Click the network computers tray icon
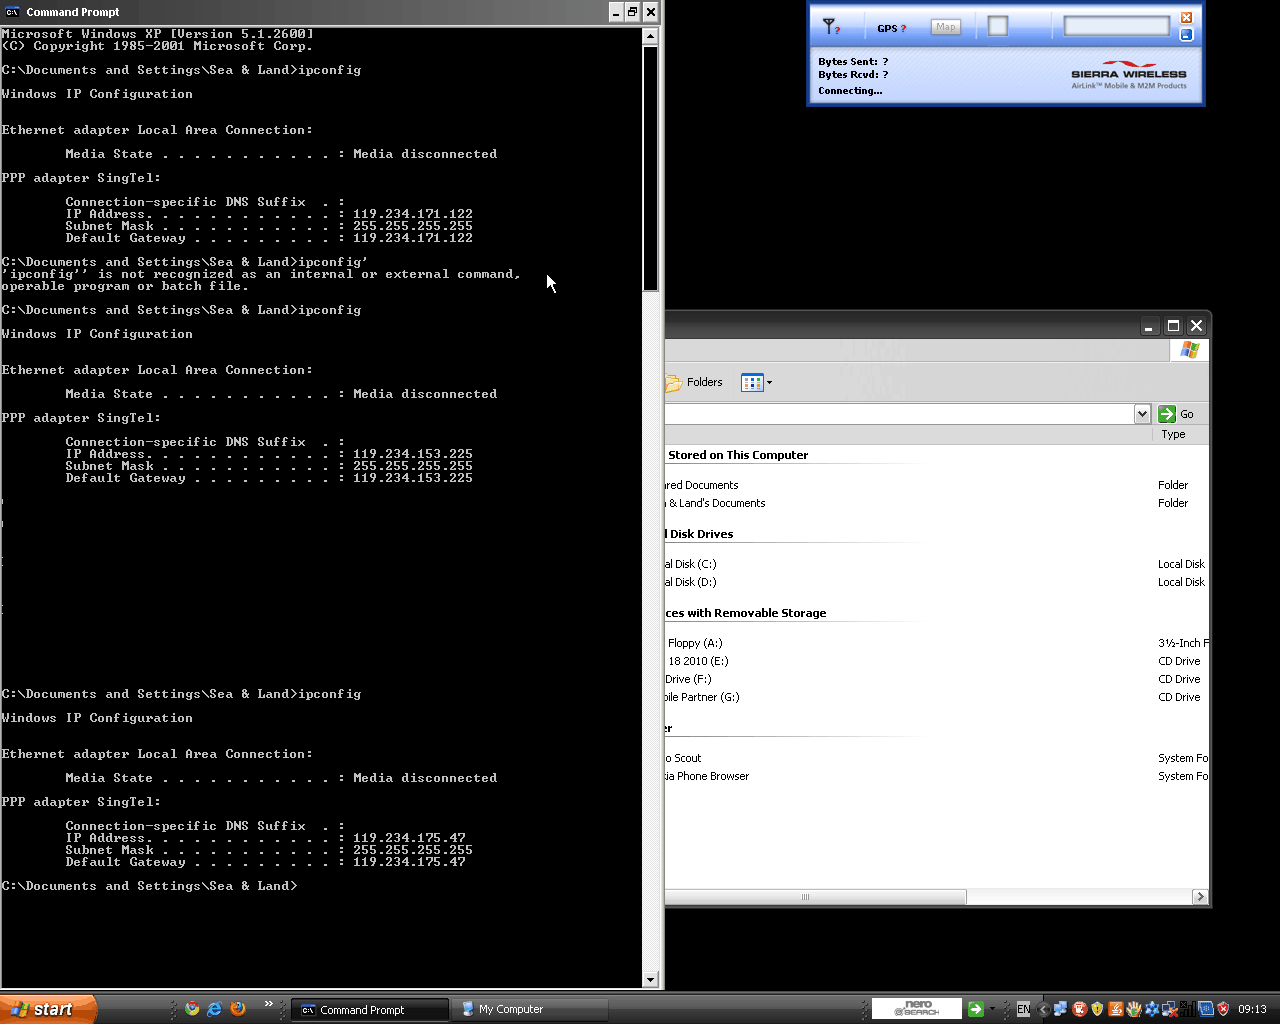Viewport: 1280px width, 1024px height. pyautogui.click(x=1060, y=1009)
